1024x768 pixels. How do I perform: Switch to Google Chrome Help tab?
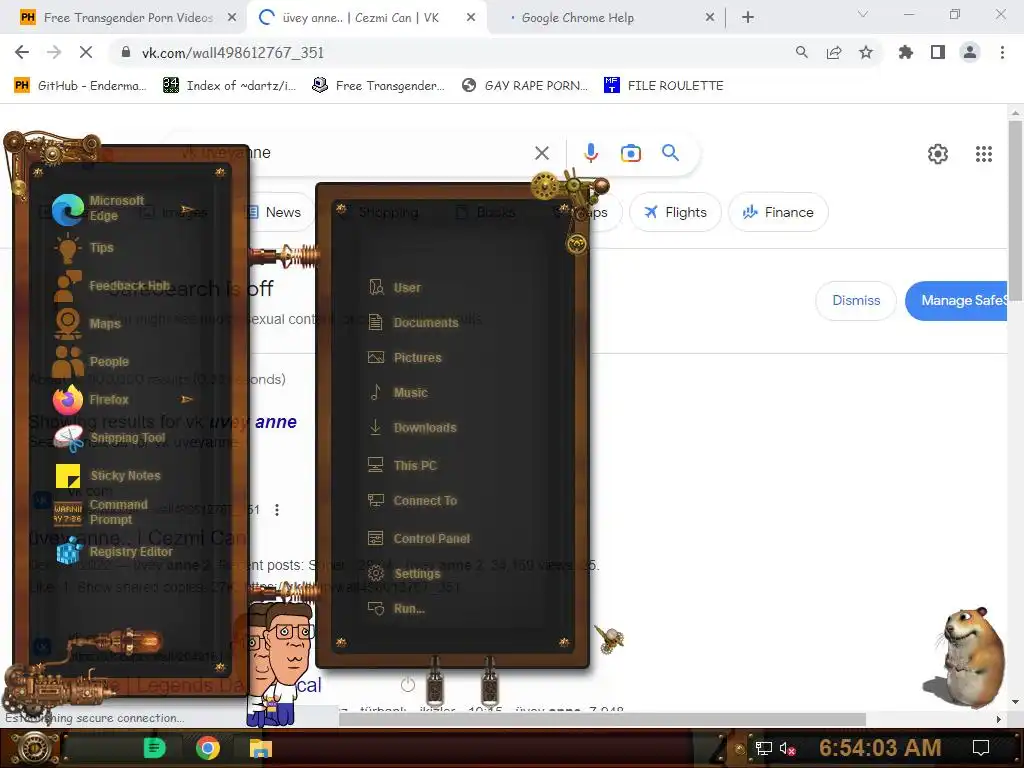click(x=577, y=18)
